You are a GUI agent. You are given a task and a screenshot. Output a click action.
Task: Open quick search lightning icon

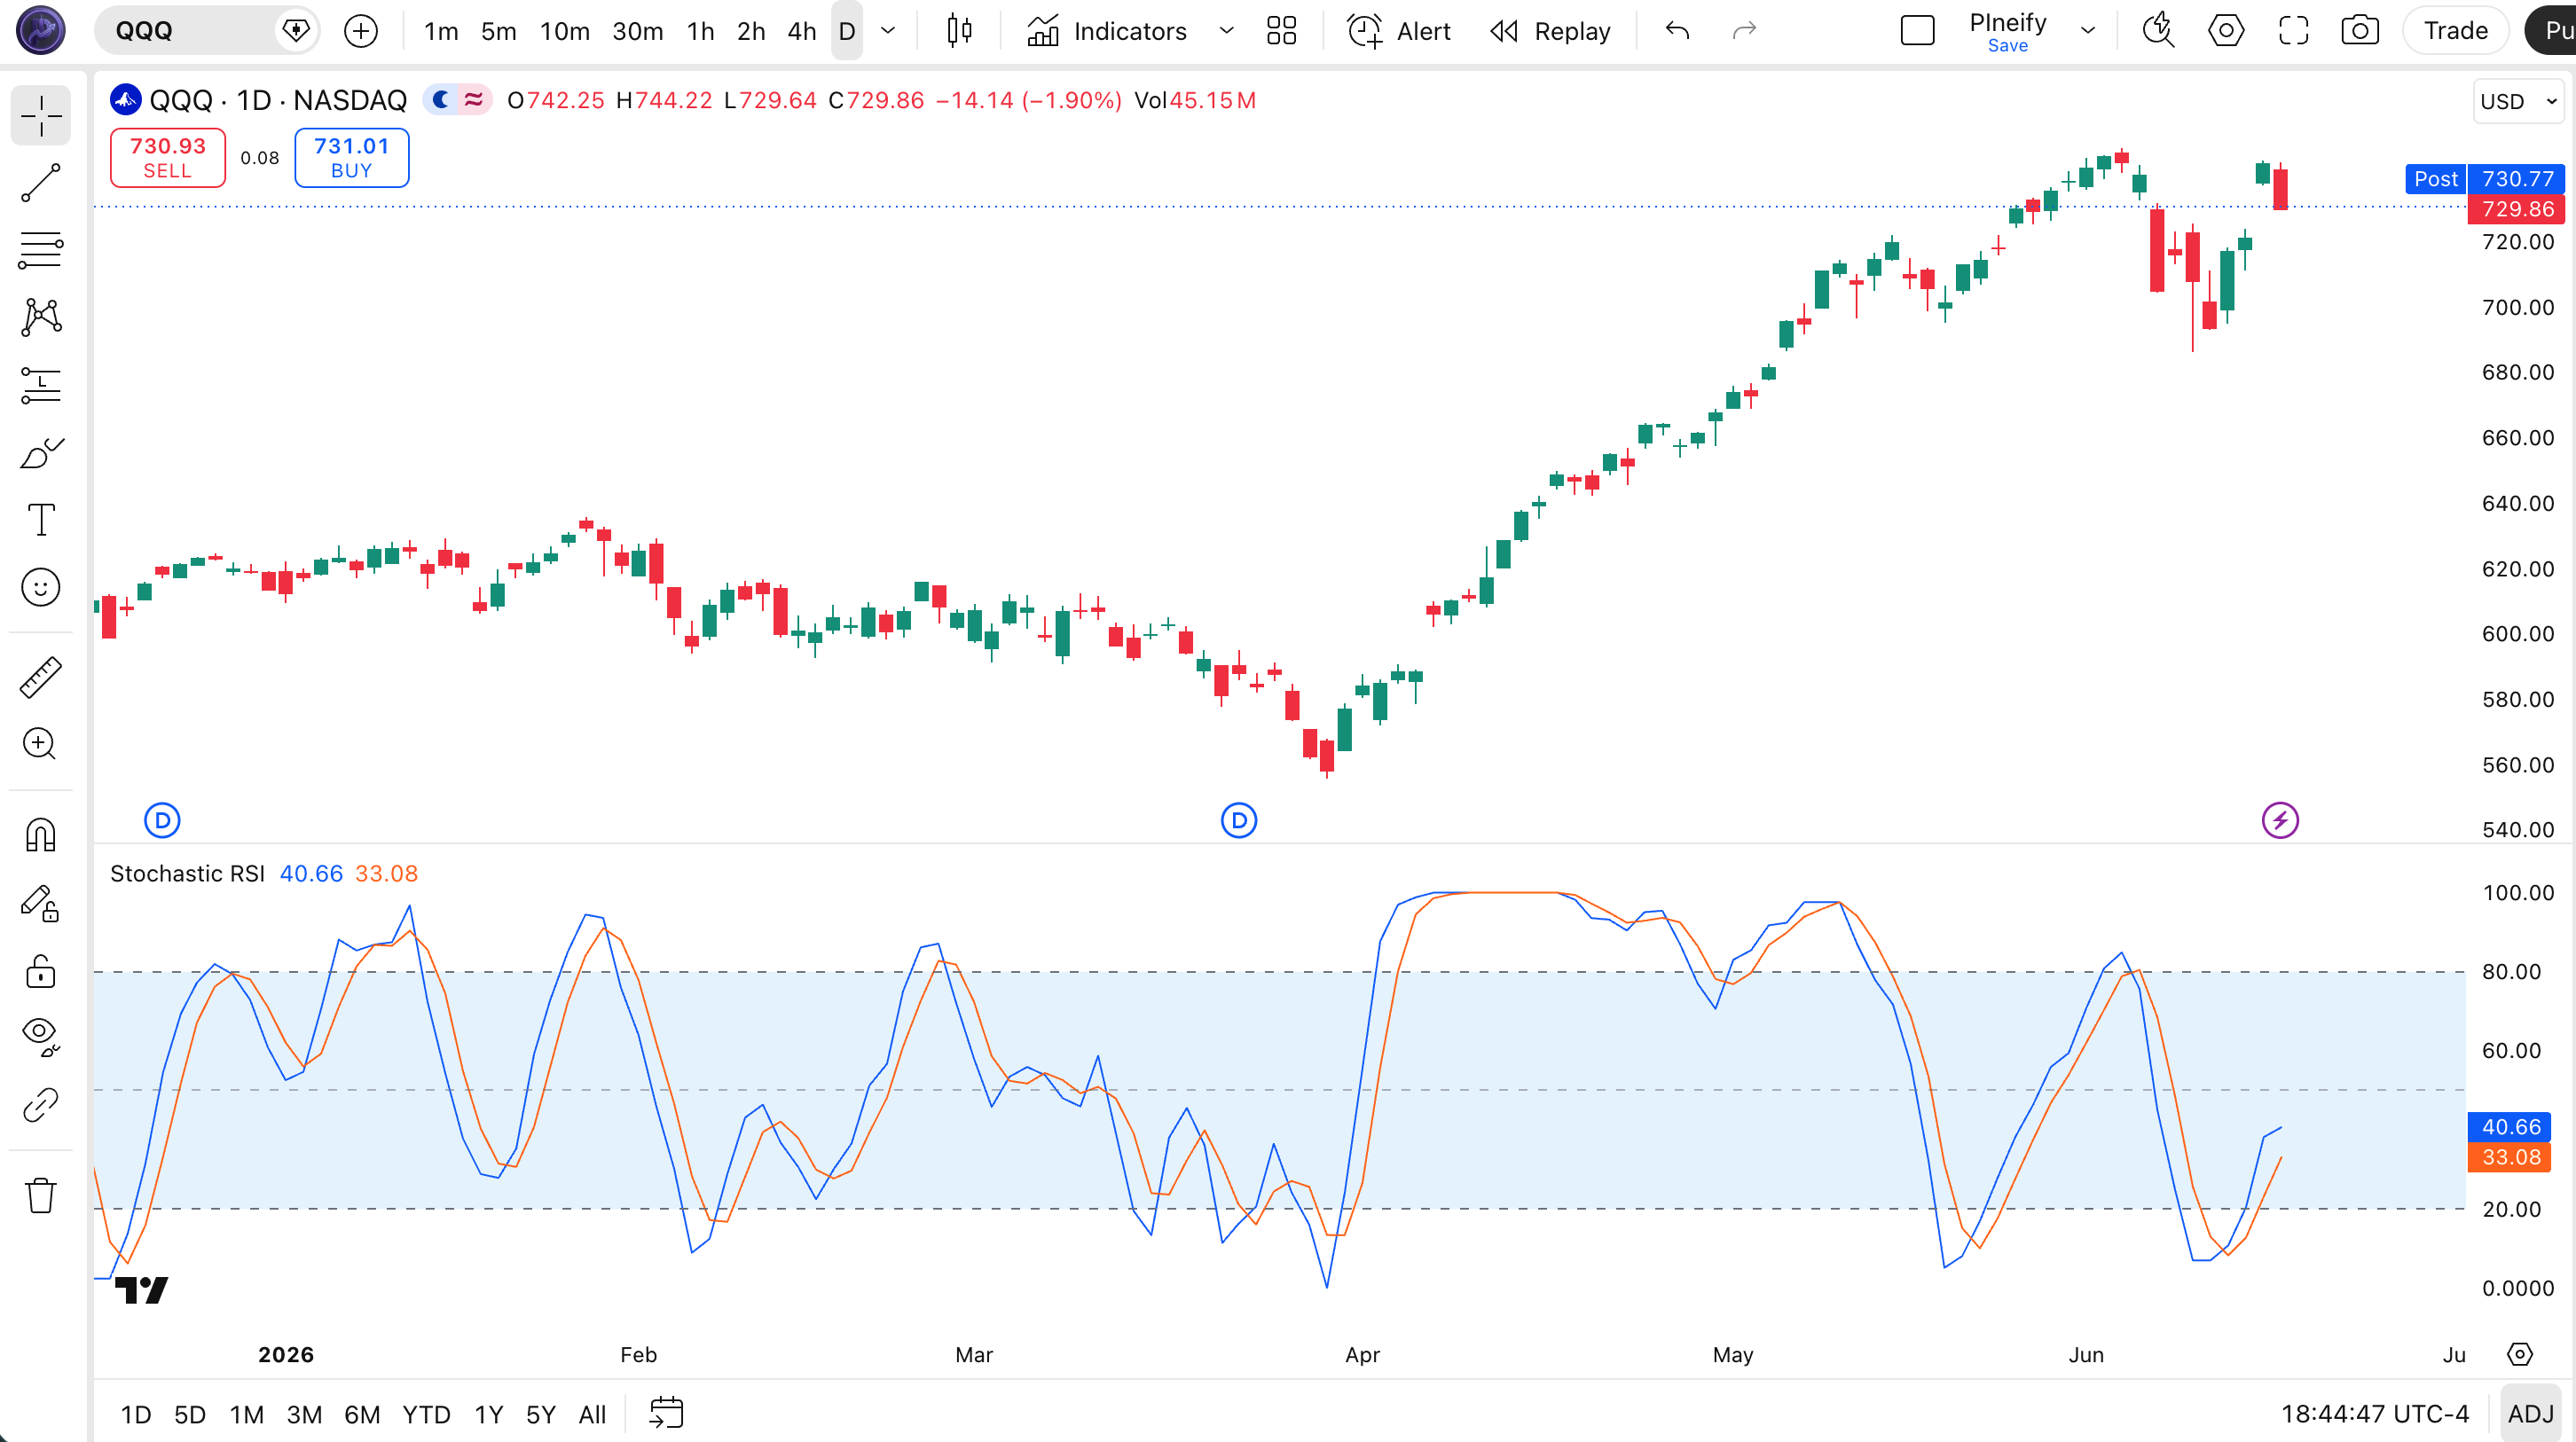(2159, 31)
